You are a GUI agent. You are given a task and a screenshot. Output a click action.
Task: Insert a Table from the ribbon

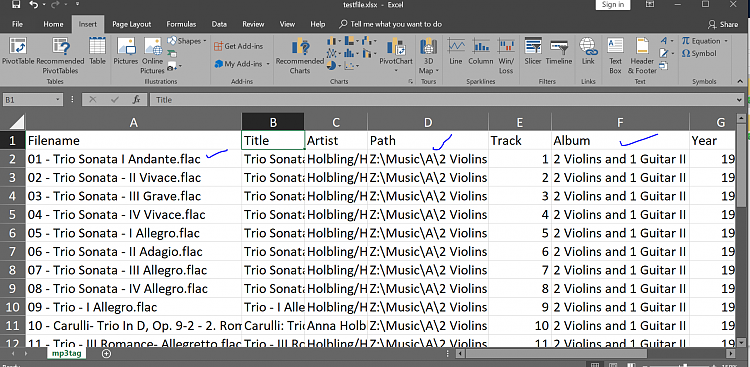[x=97, y=51]
